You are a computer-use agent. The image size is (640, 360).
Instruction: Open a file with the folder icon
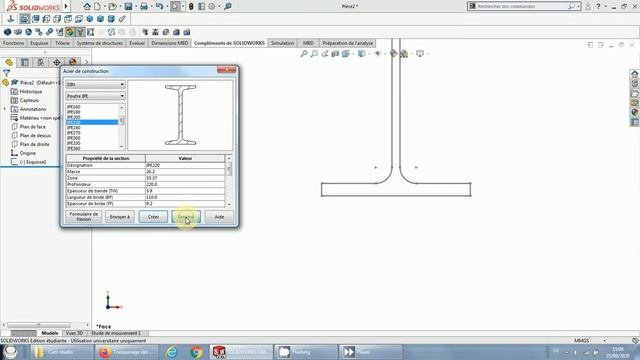click(x=112, y=6)
